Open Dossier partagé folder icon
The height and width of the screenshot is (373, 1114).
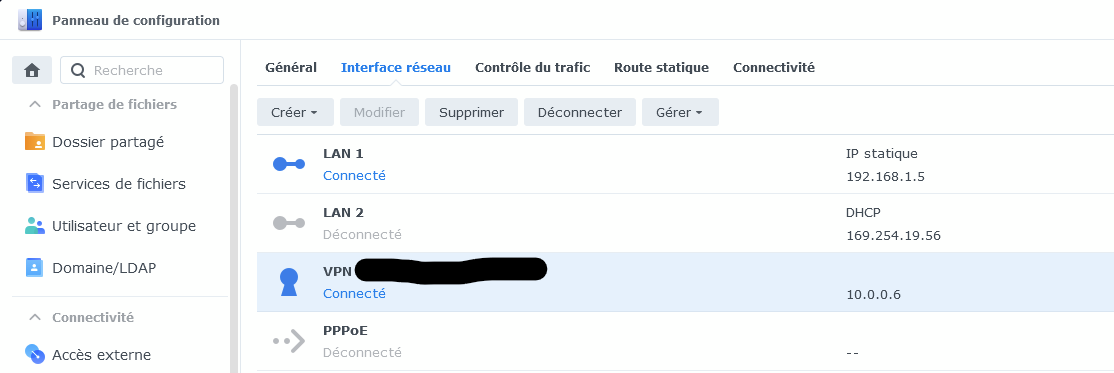pyautogui.click(x=34, y=141)
